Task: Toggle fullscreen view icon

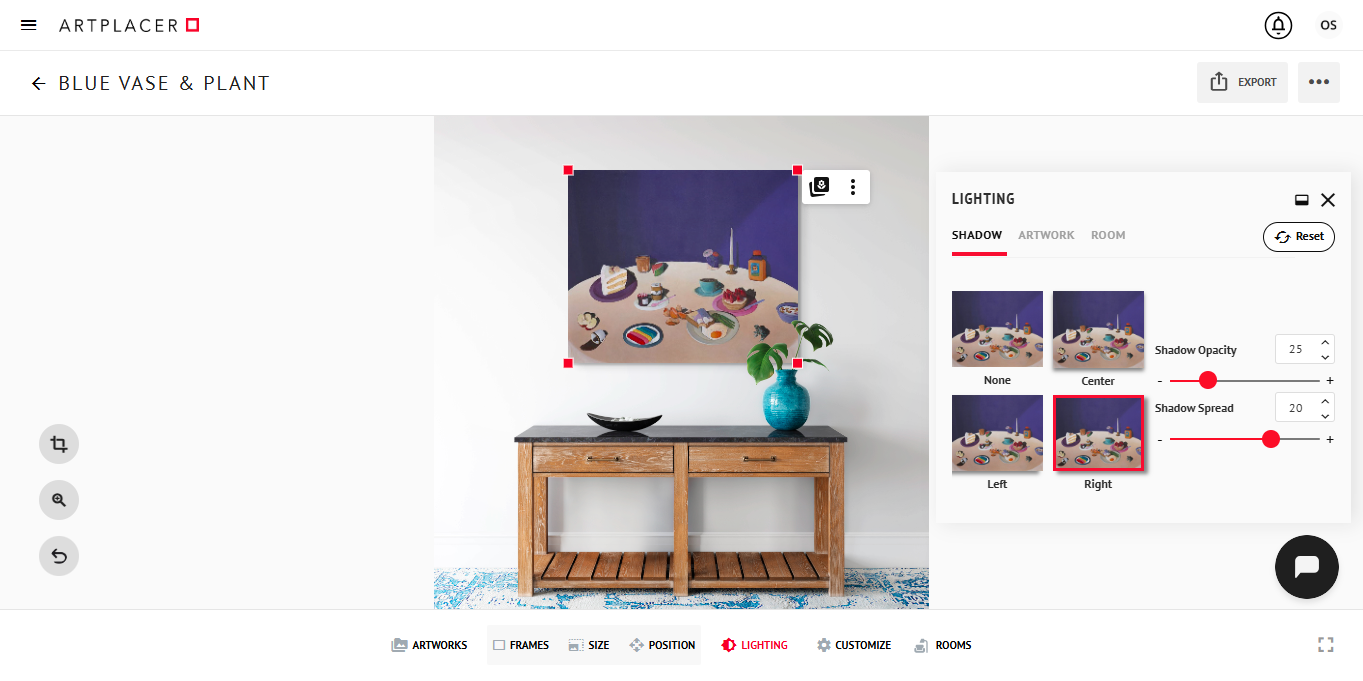Action: point(1326,645)
